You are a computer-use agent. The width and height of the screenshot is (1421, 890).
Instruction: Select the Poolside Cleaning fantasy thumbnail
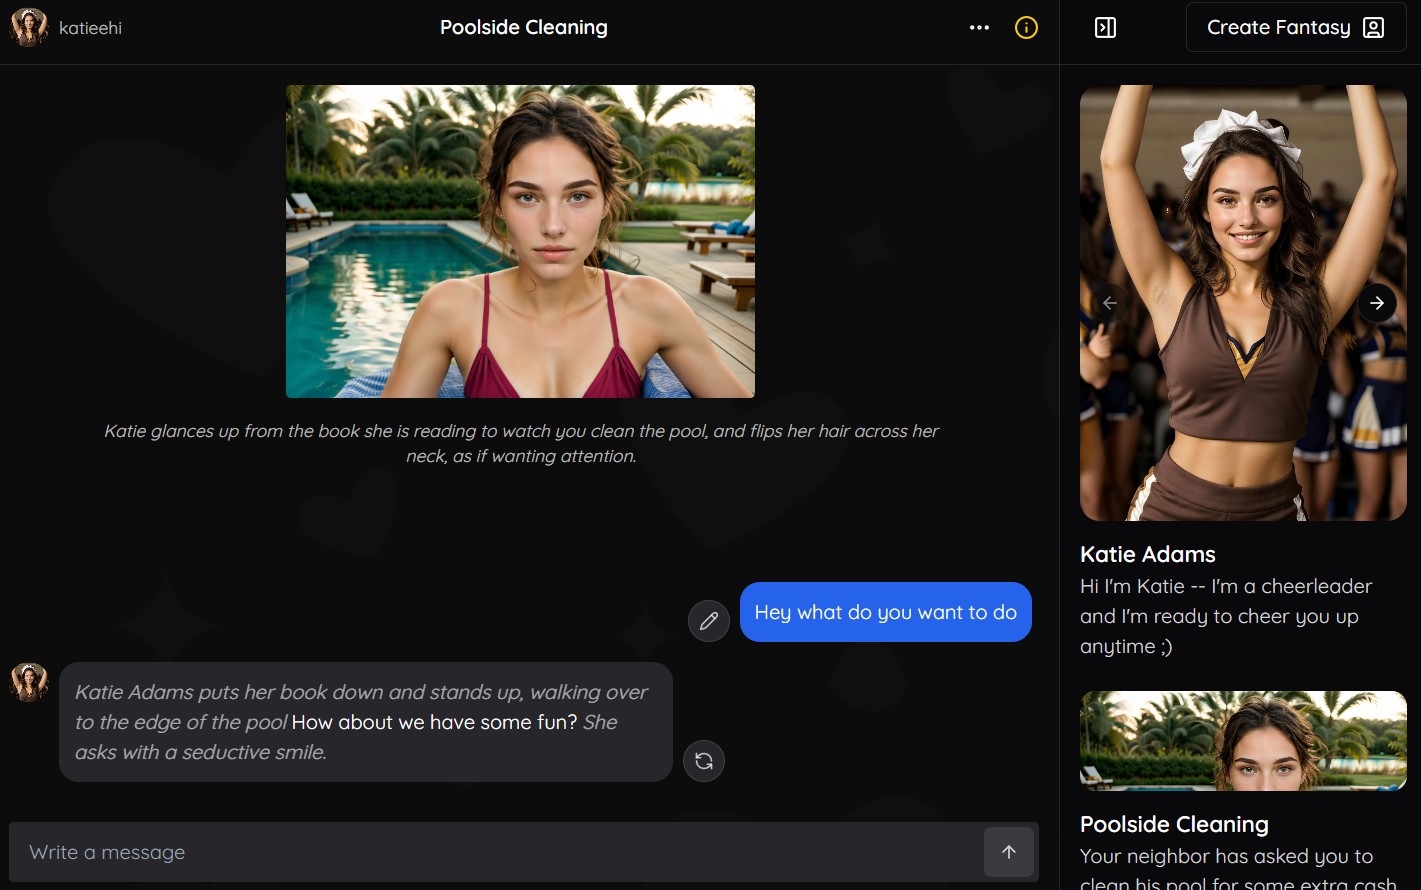[x=1243, y=741]
